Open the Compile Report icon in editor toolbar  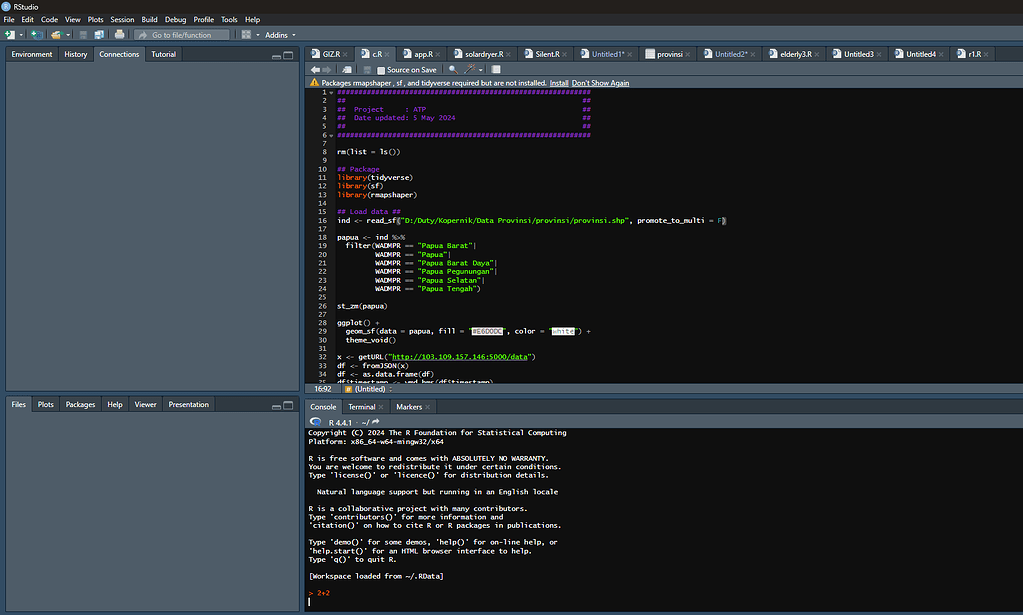[x=495, y=69]
